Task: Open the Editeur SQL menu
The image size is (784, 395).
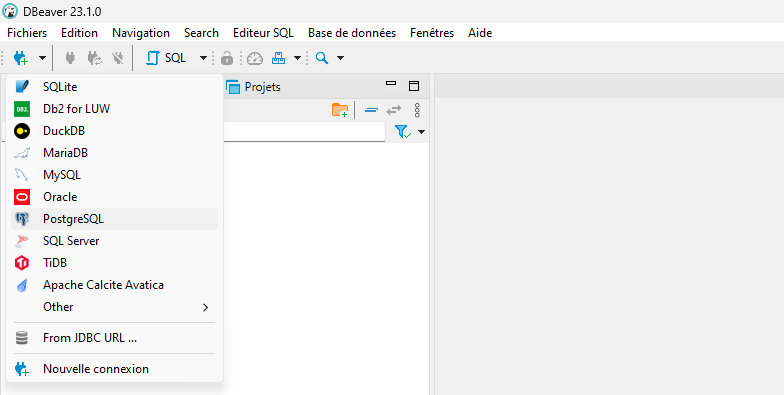Action: click(x=263, y=33)
